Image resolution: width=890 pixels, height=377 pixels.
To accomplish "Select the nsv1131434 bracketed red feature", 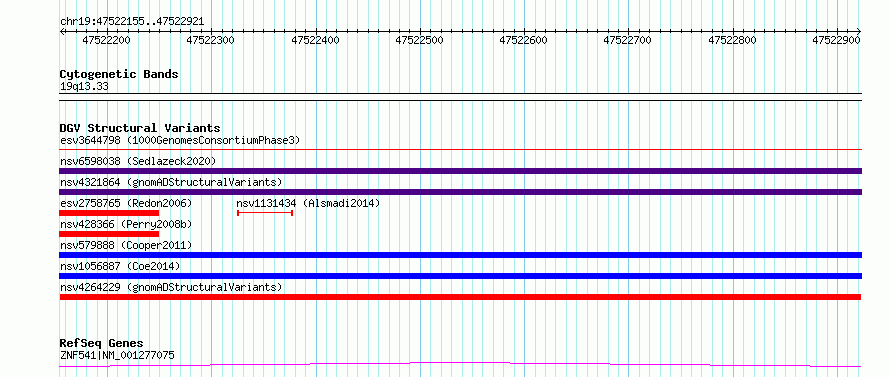I will click(265, 213).
